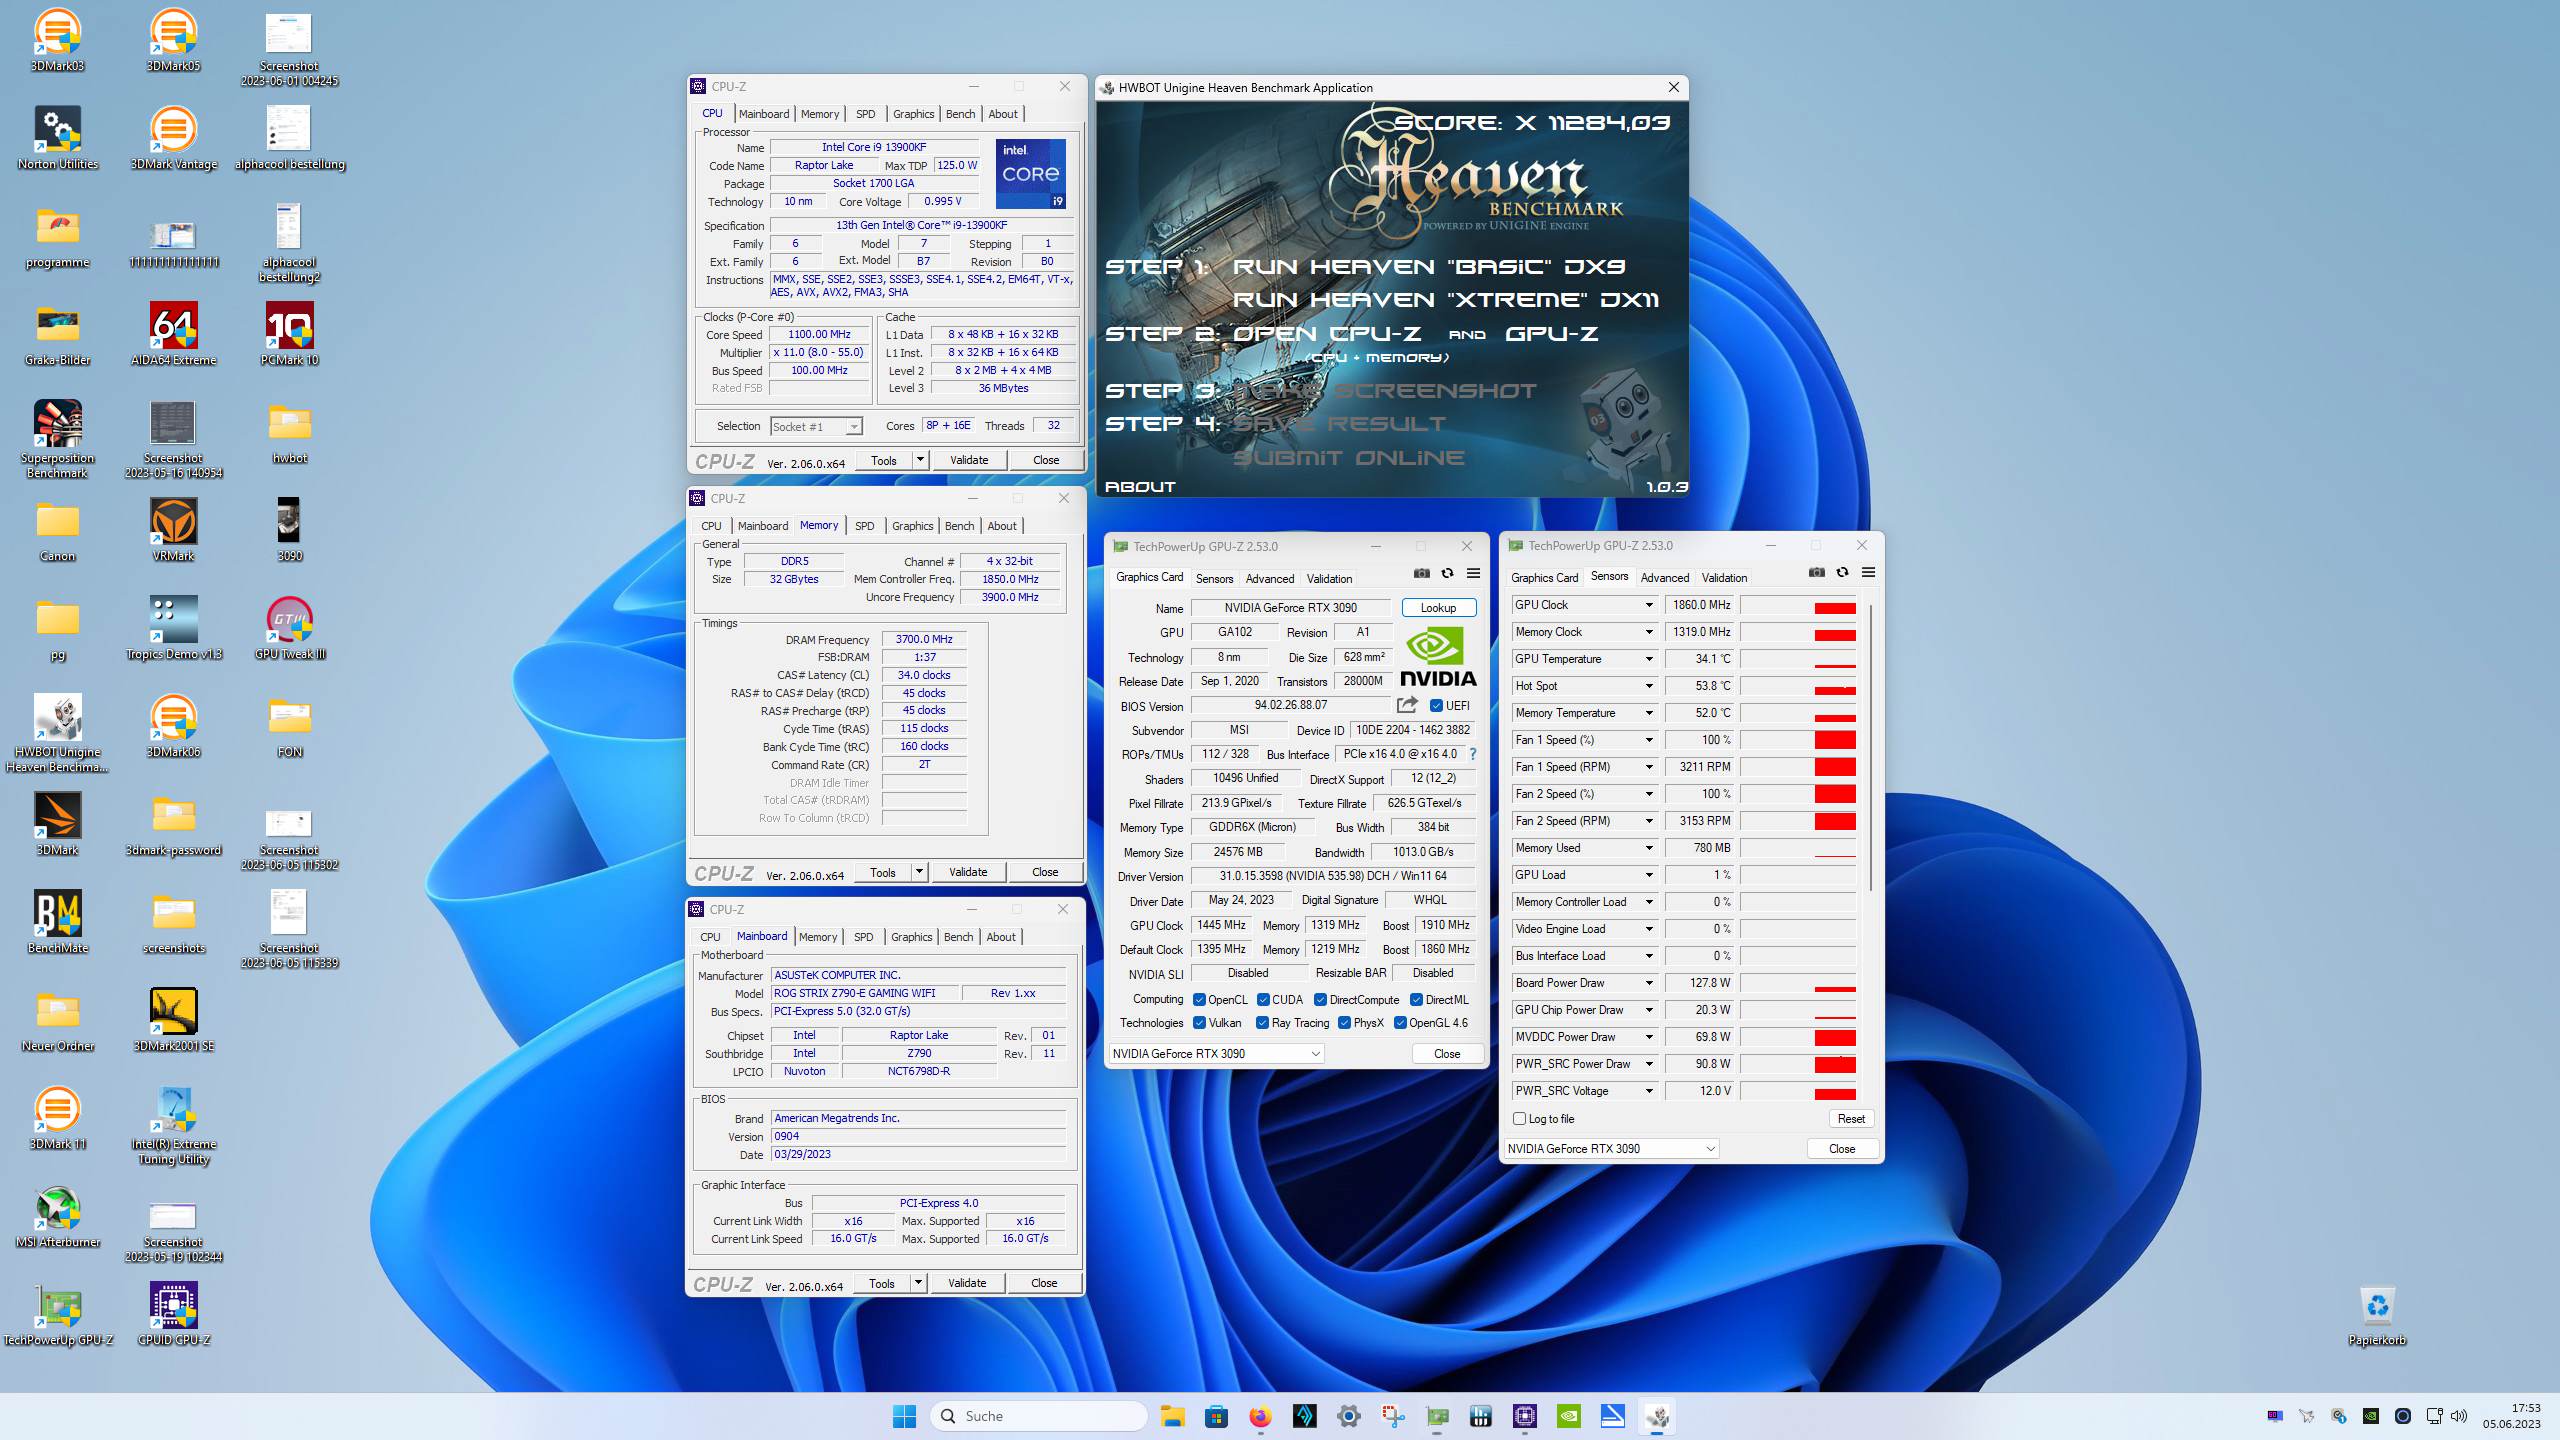Switch to SPD tab in CPU-Z Memory window
The image size is (2560, 1440).
(864, 526)
